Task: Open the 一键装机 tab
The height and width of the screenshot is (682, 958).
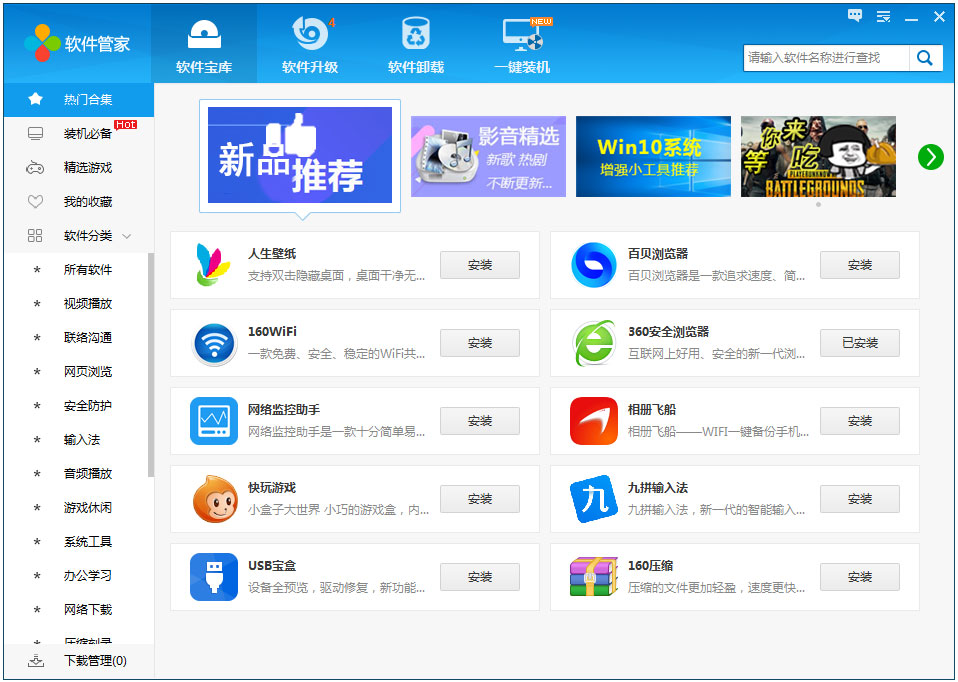Action: pyautogui.click(x=522, y=44)
